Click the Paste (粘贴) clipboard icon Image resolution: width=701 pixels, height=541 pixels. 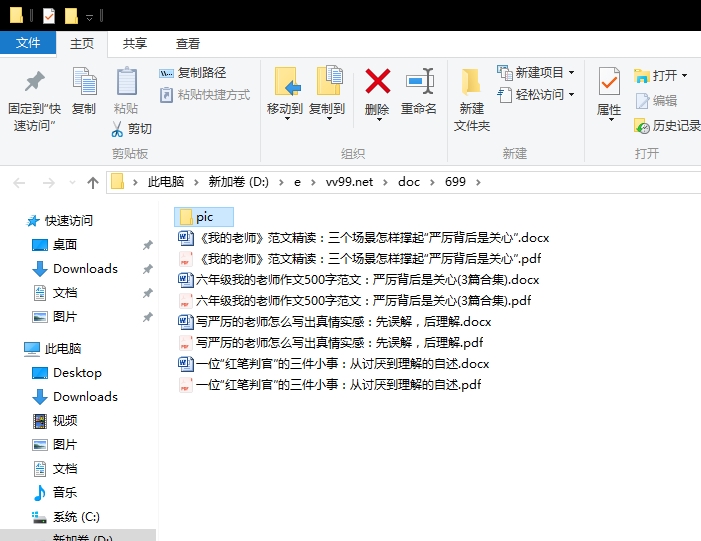(x=126, y=81)
